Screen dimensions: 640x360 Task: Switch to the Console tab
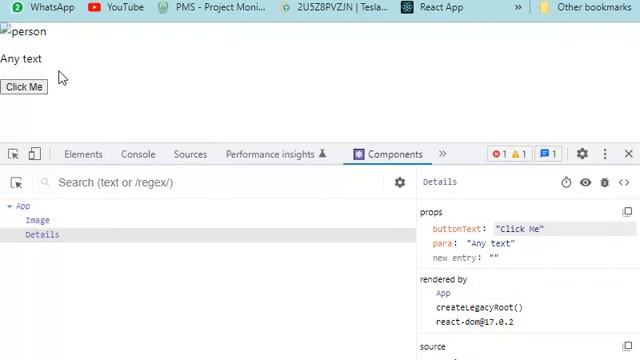138,154
